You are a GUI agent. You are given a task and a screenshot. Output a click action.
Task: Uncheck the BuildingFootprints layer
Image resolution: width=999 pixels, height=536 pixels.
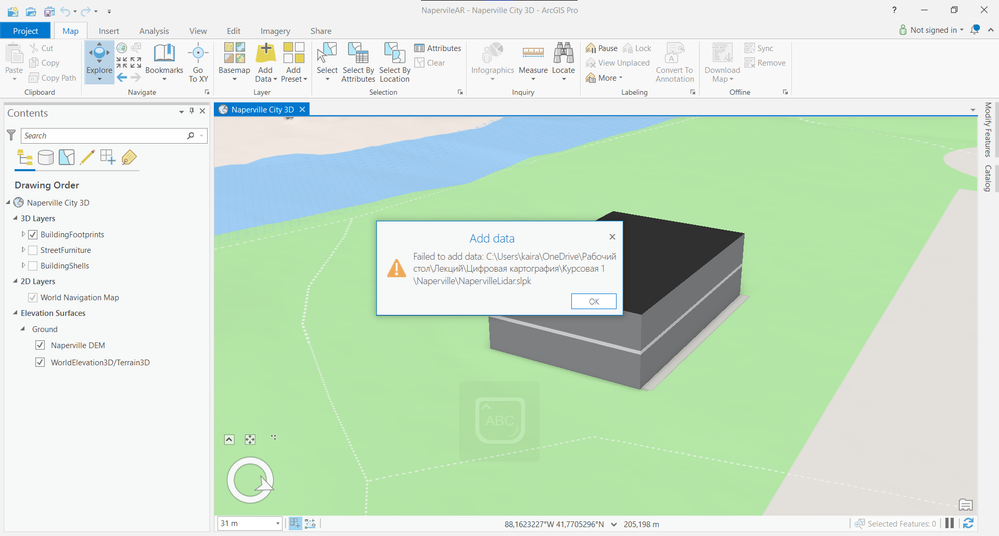tap(33, 235)
